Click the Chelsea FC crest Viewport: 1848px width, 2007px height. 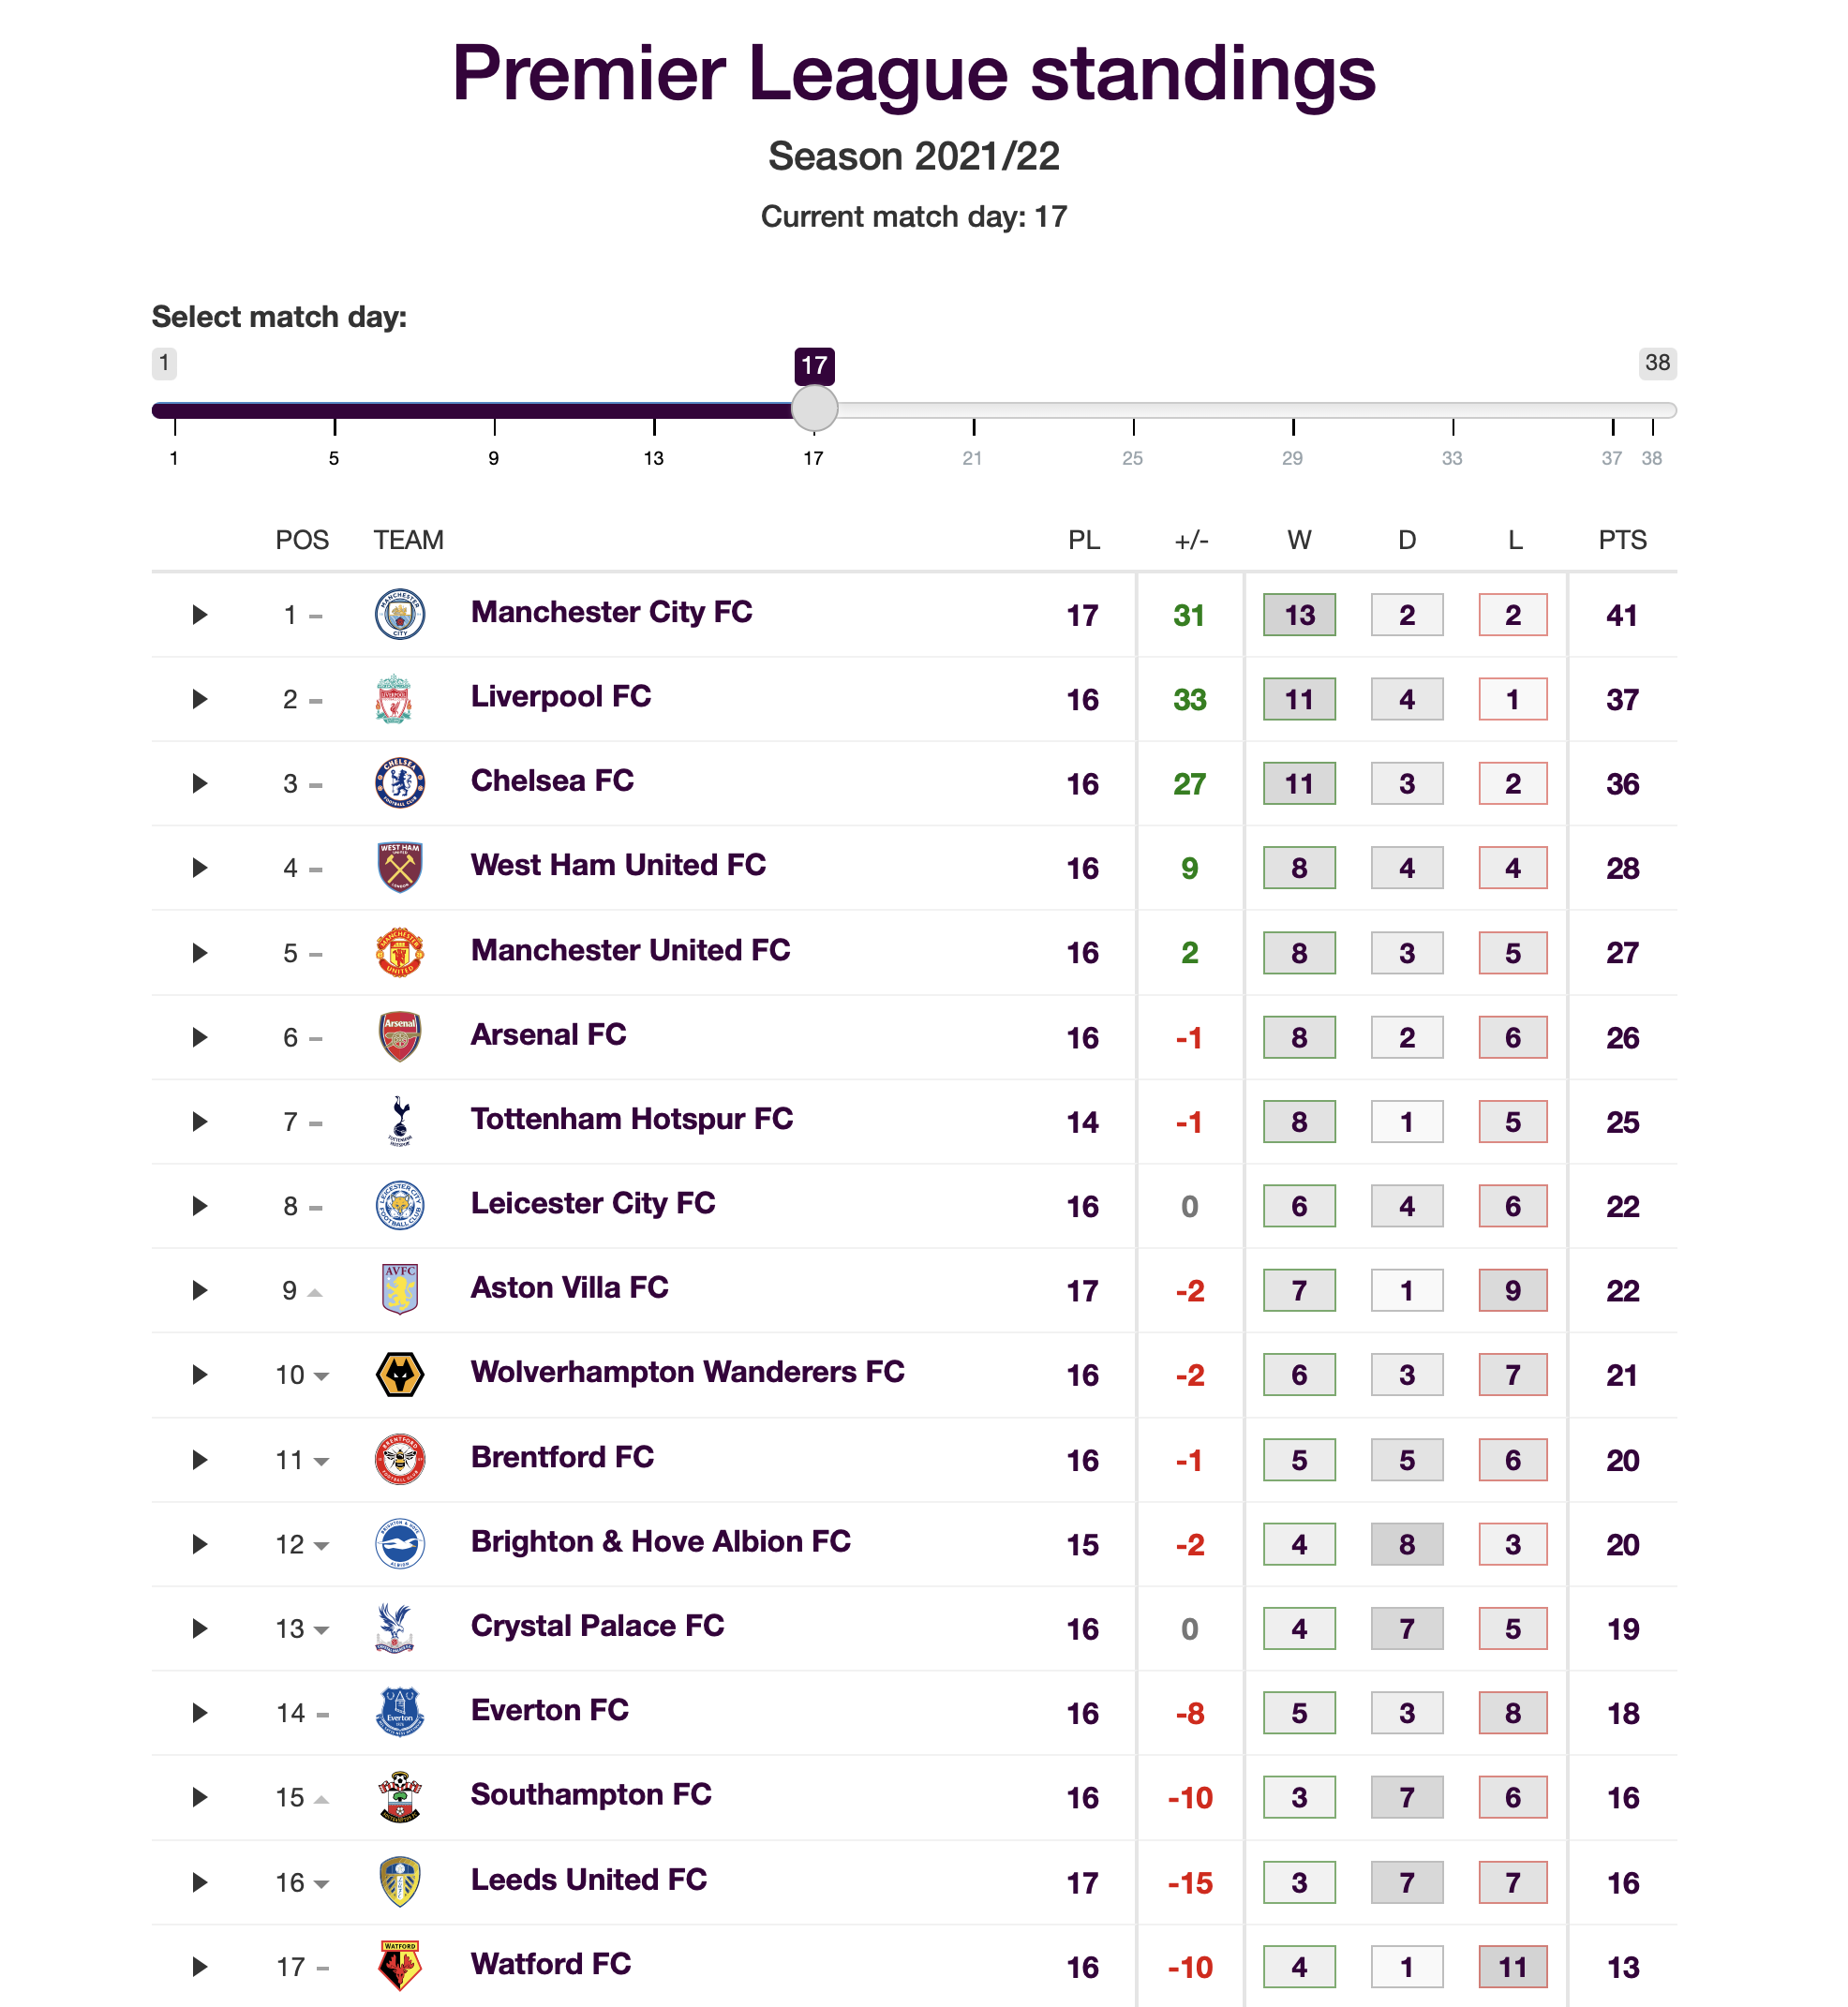399,783
